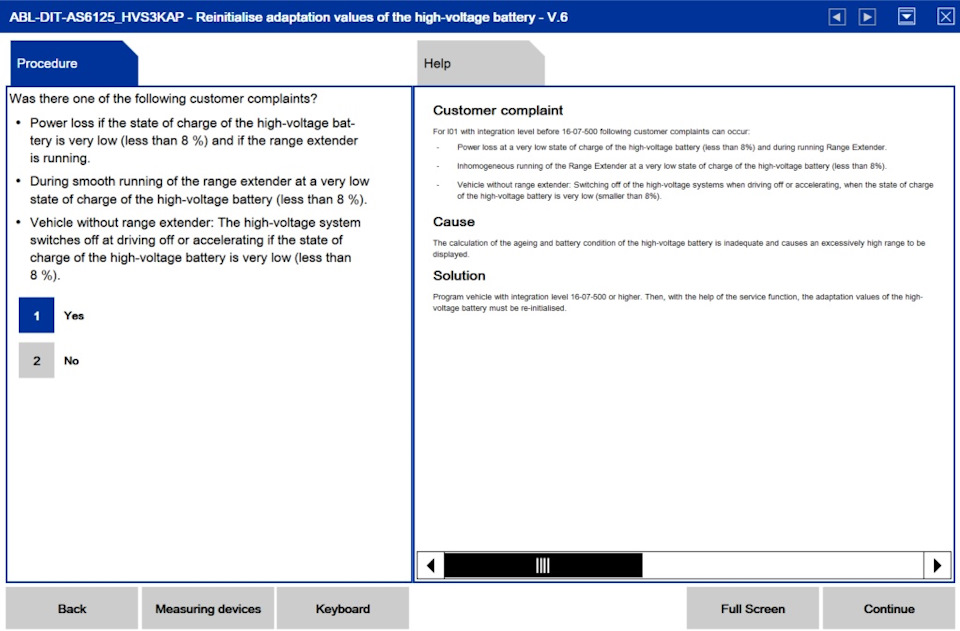Click the help line 'For I01 with integration level before 16-07-500'
Image resolution: width=960 pixels, height=631 pixels.
591,131
